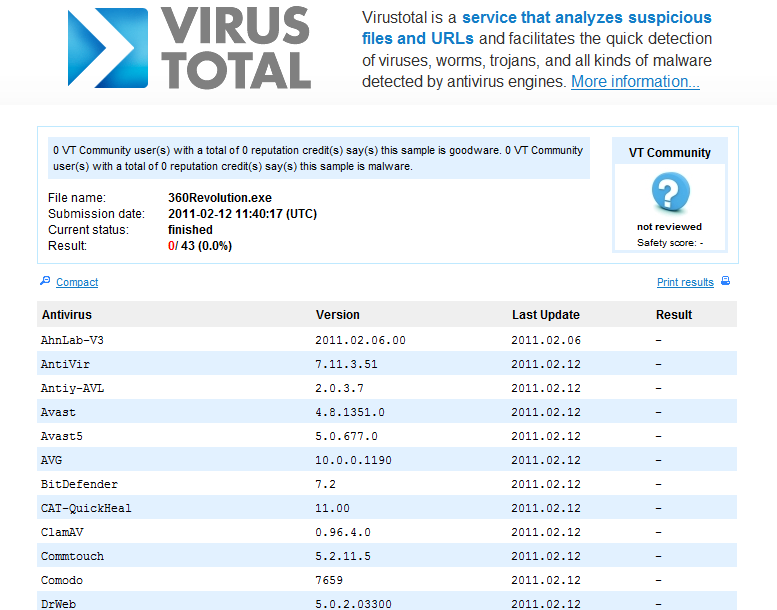Click the VT Community reputation summary text
Image resolution: width=777 pixels, height=610 pixels.
tap(318, 158)
